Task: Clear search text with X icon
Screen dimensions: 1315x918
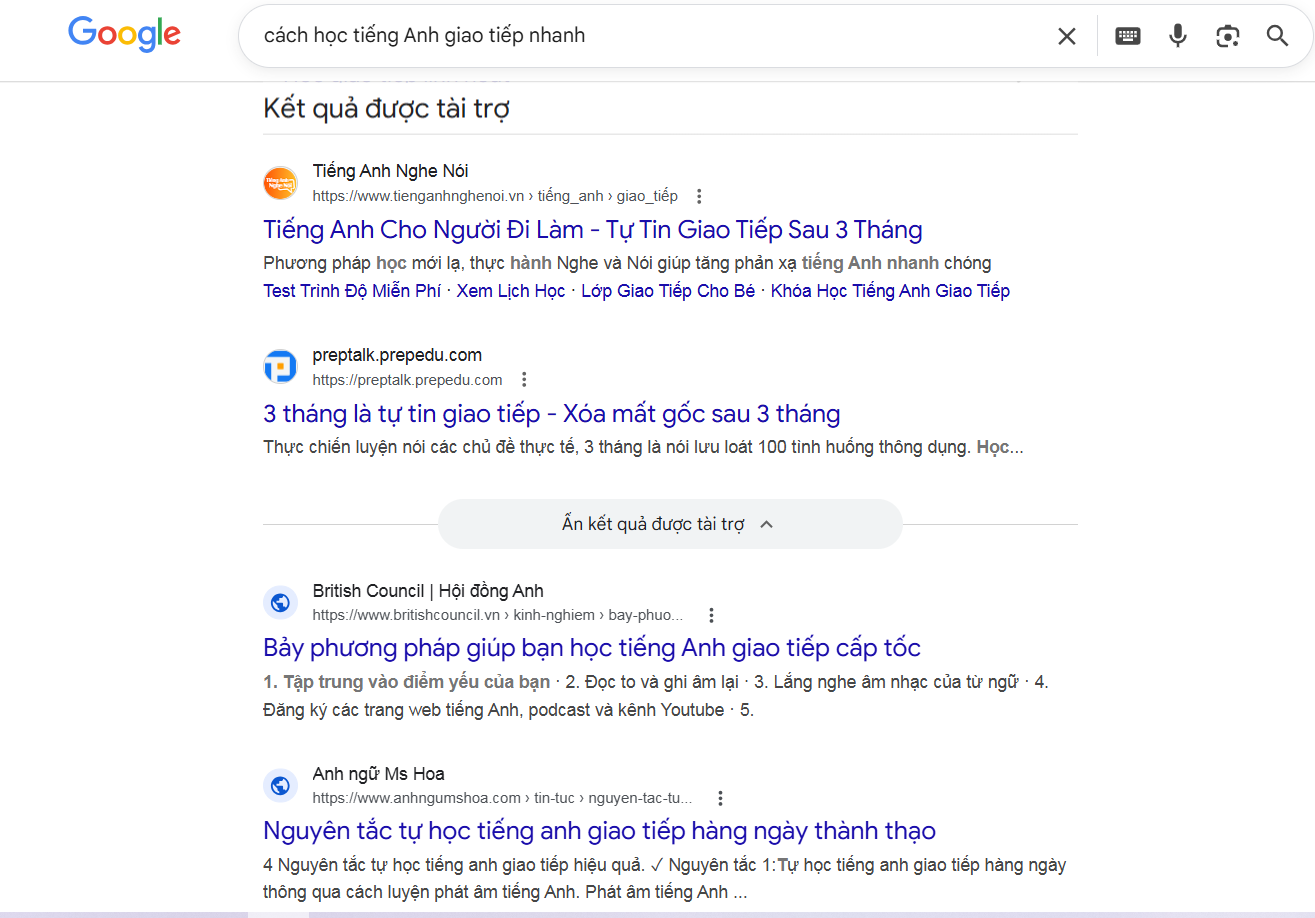Action: click(x=1067, y=36)
